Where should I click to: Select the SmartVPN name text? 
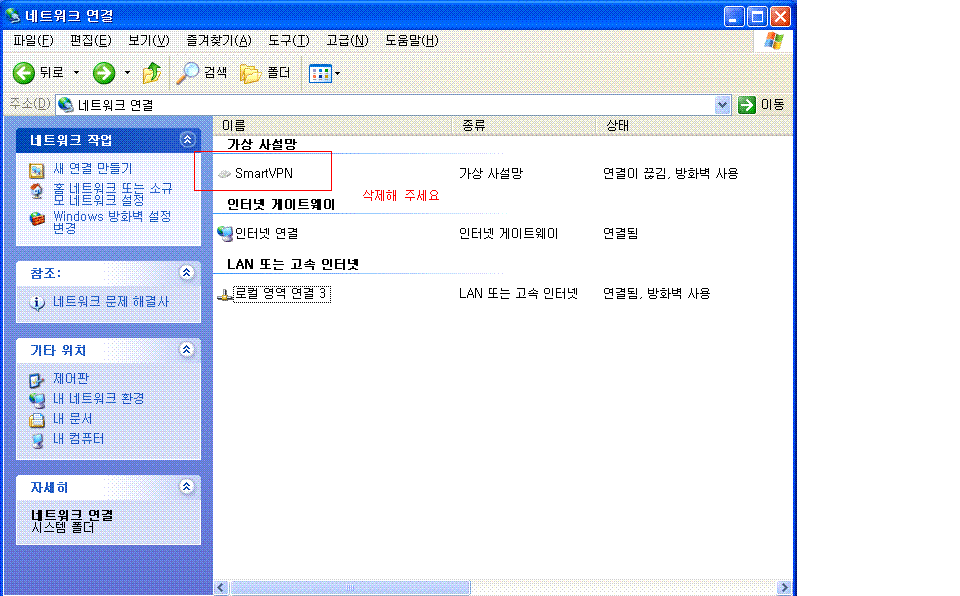click(x=264, y=174)
